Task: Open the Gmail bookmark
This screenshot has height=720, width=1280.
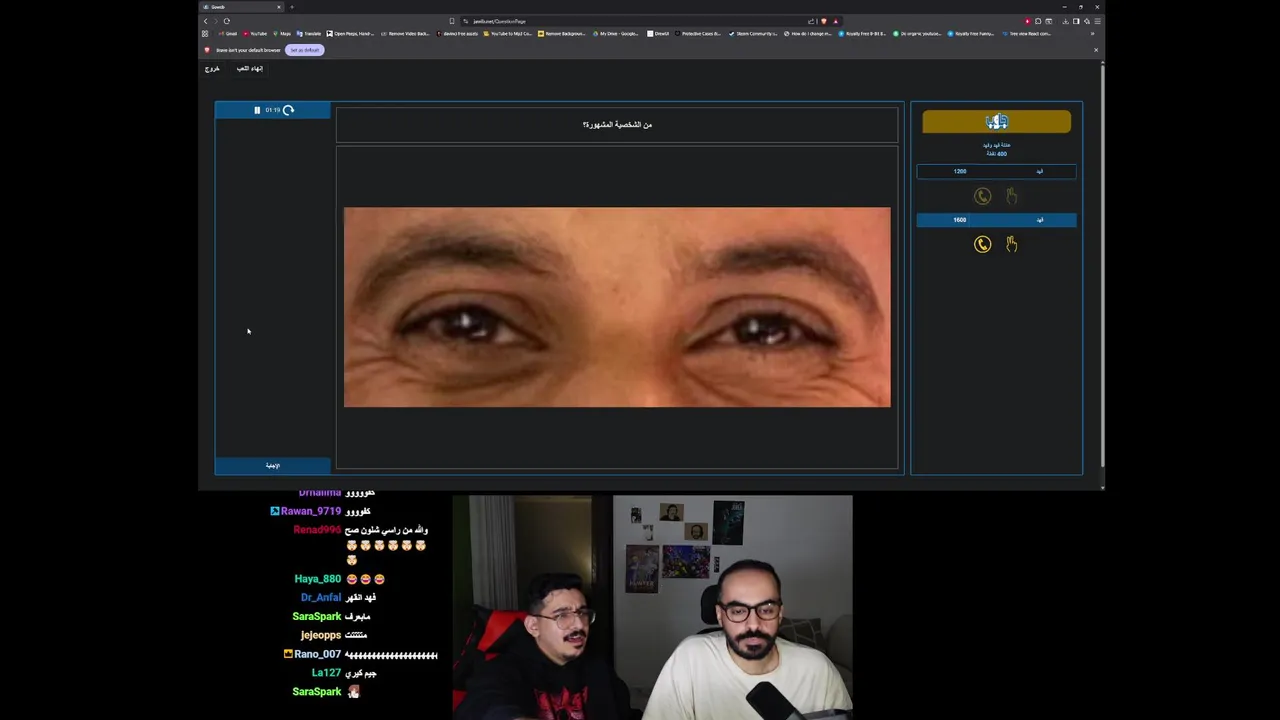Action: click(x=228, y=34)
